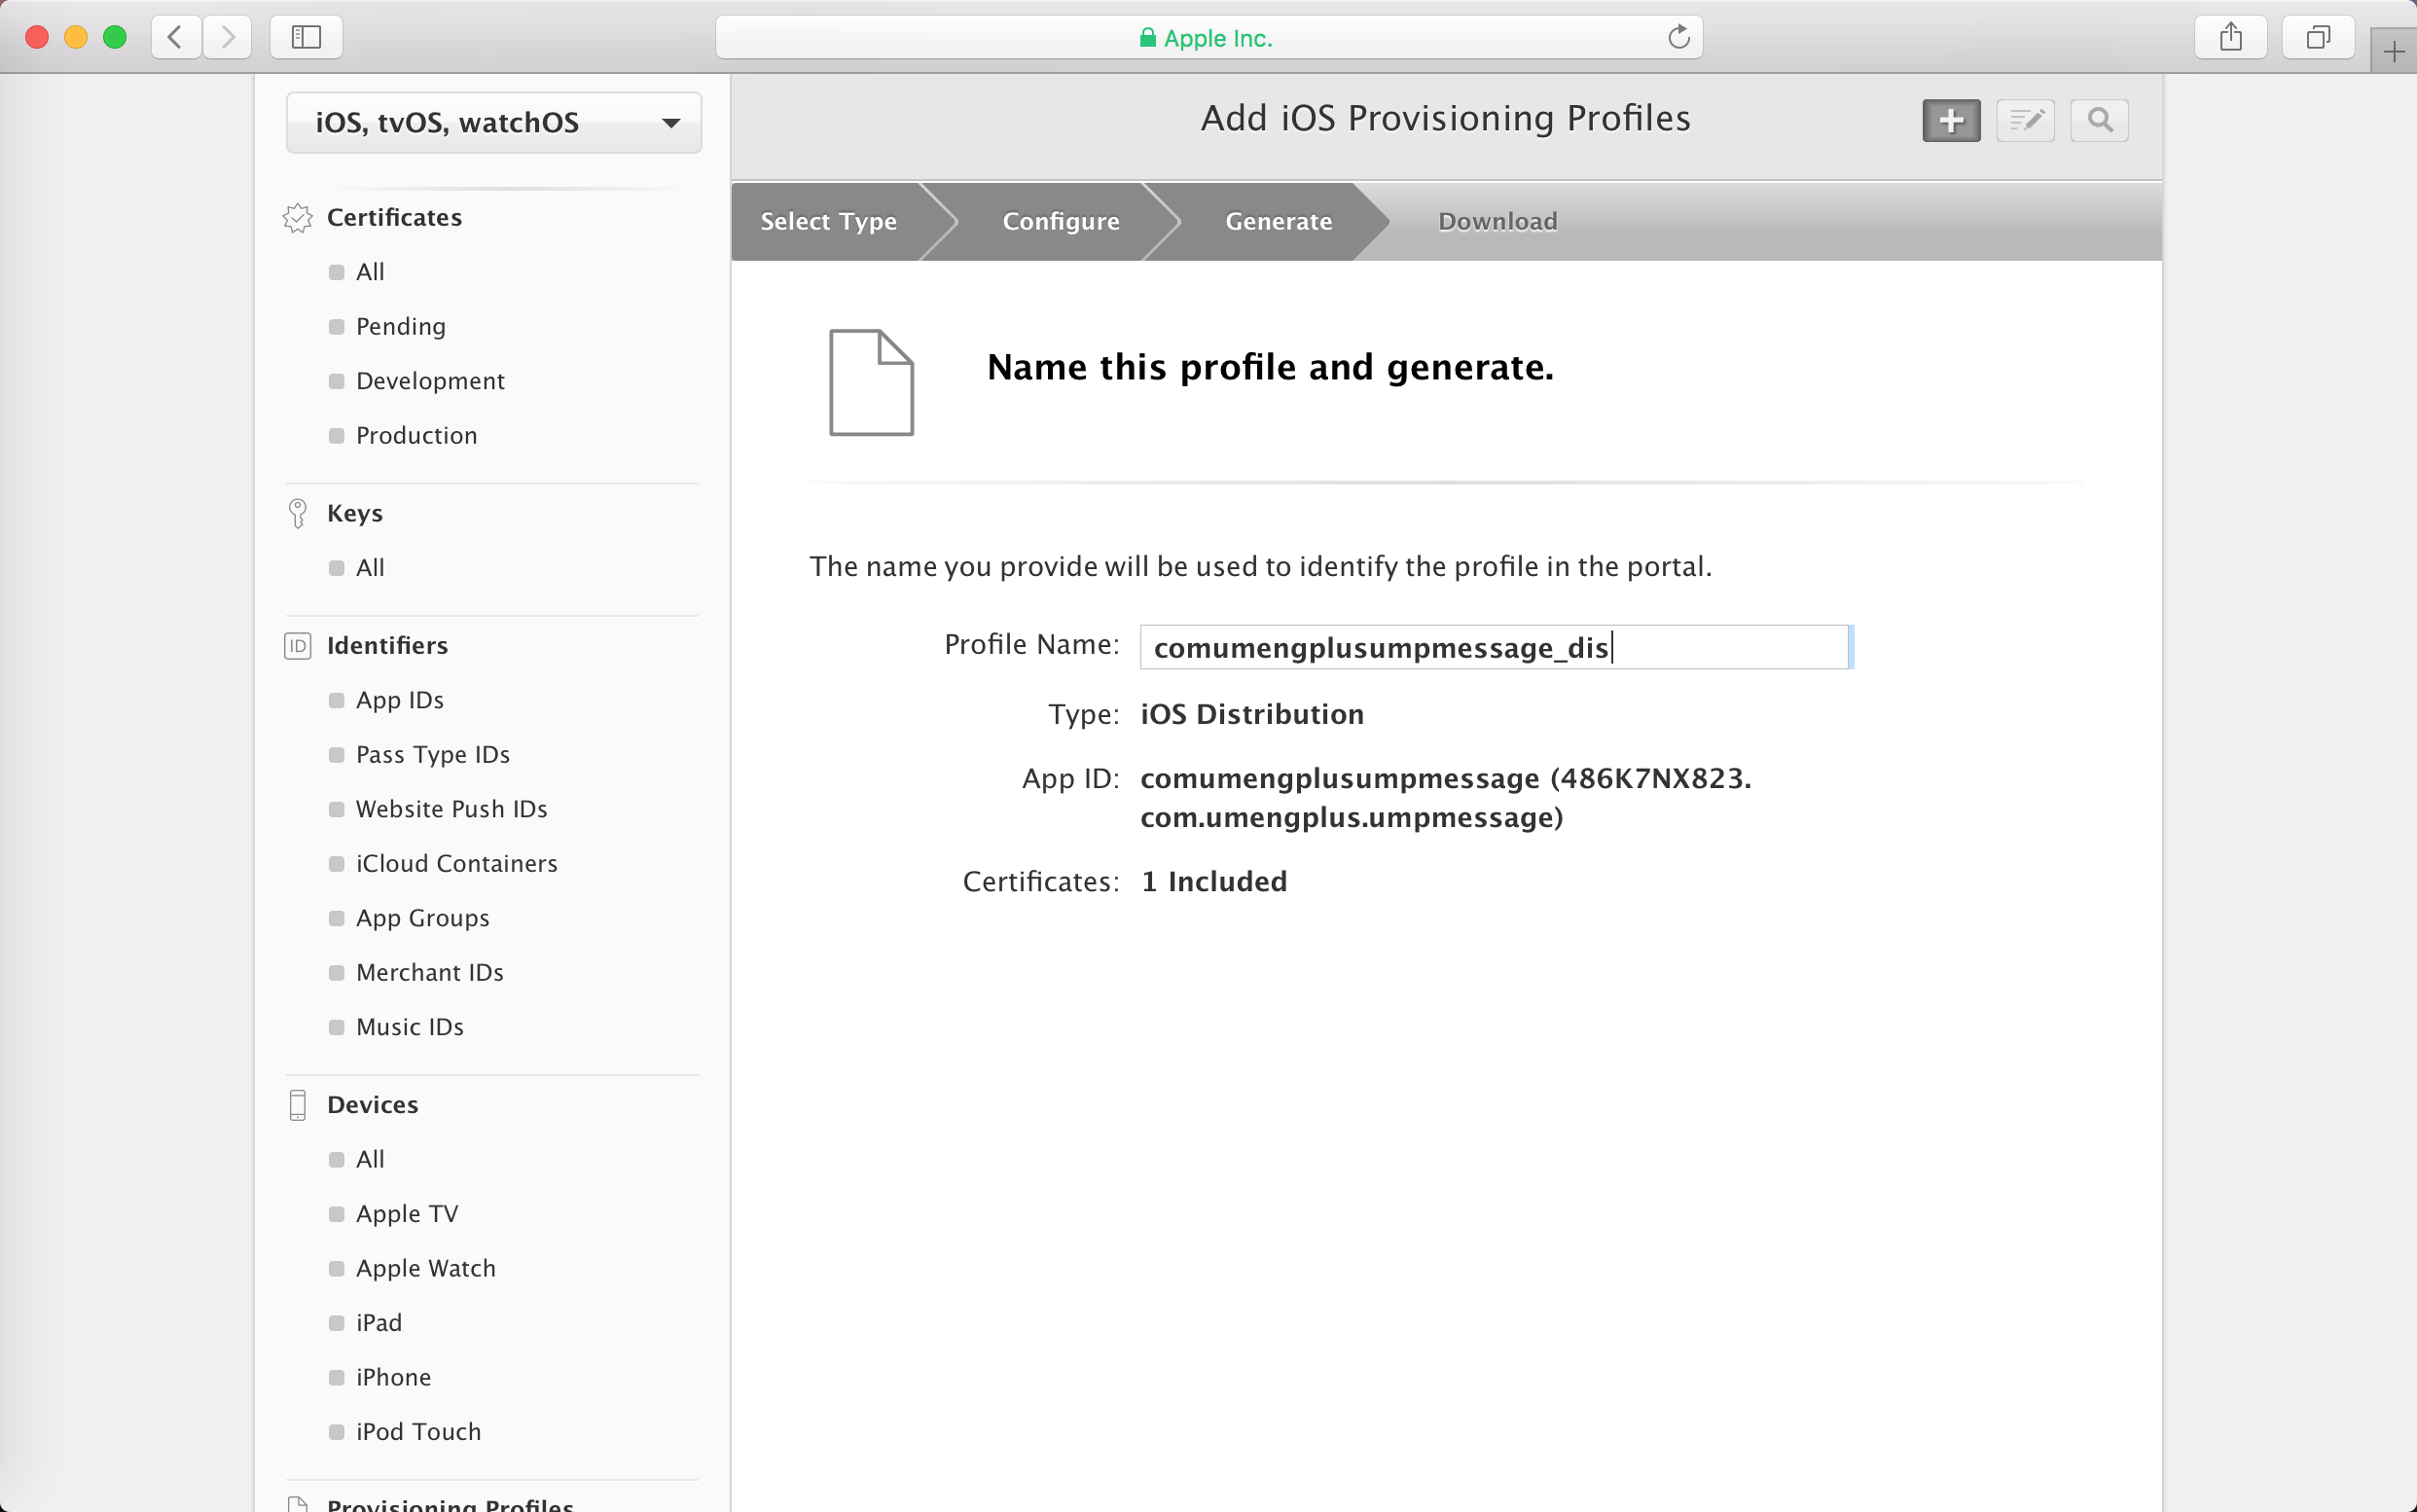Open App Groups
The image size is (2417, 1512).
click(423, 918)
